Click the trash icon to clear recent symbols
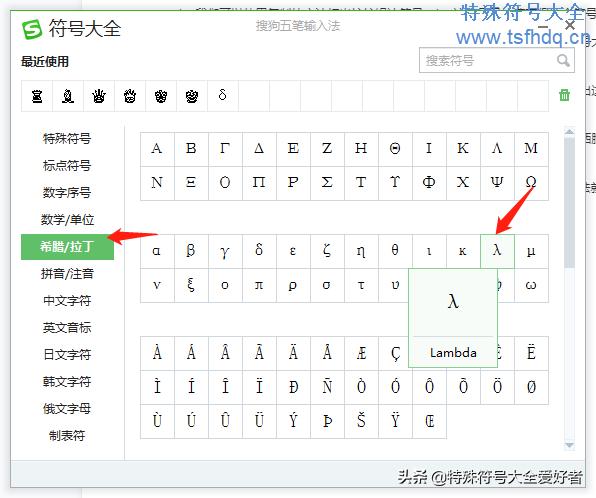Screen dimensions: 596x498 coord(564,95)
